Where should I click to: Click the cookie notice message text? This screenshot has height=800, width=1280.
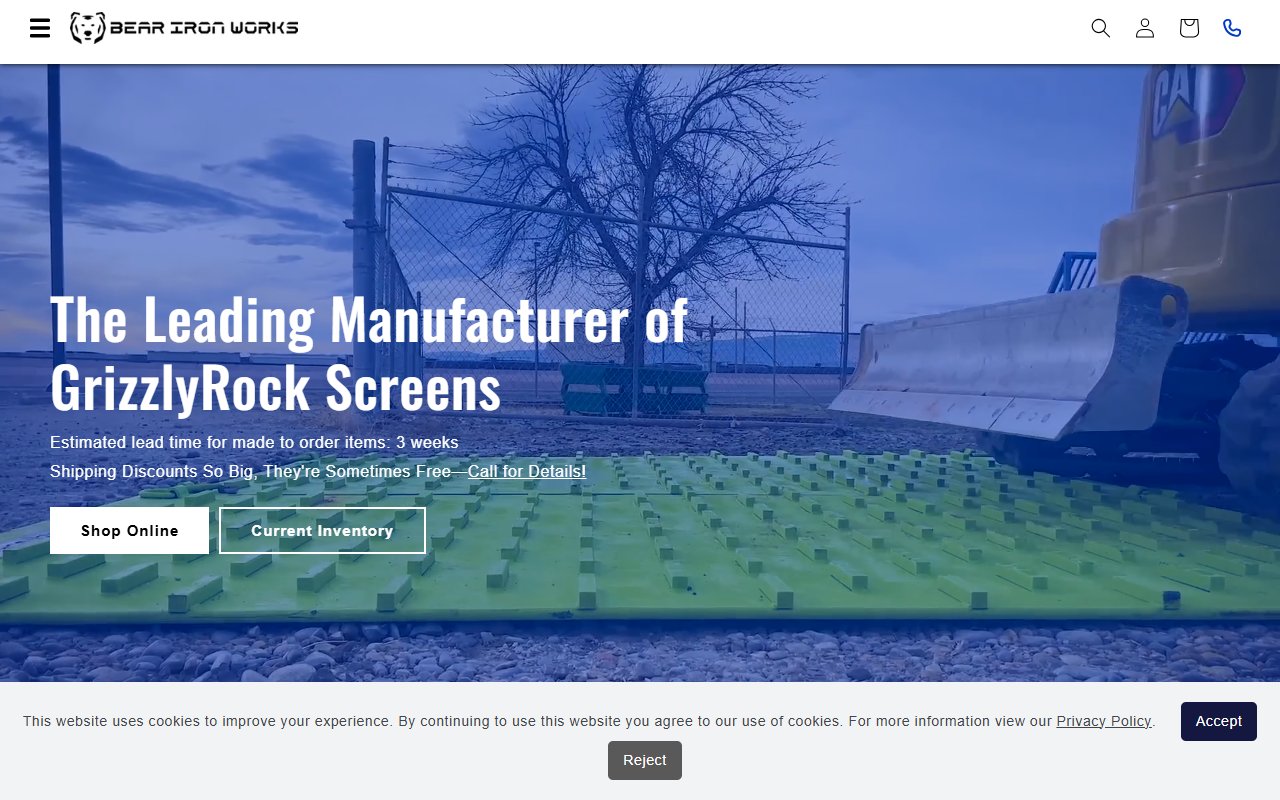pyautogui.click(x=589, y=721)
